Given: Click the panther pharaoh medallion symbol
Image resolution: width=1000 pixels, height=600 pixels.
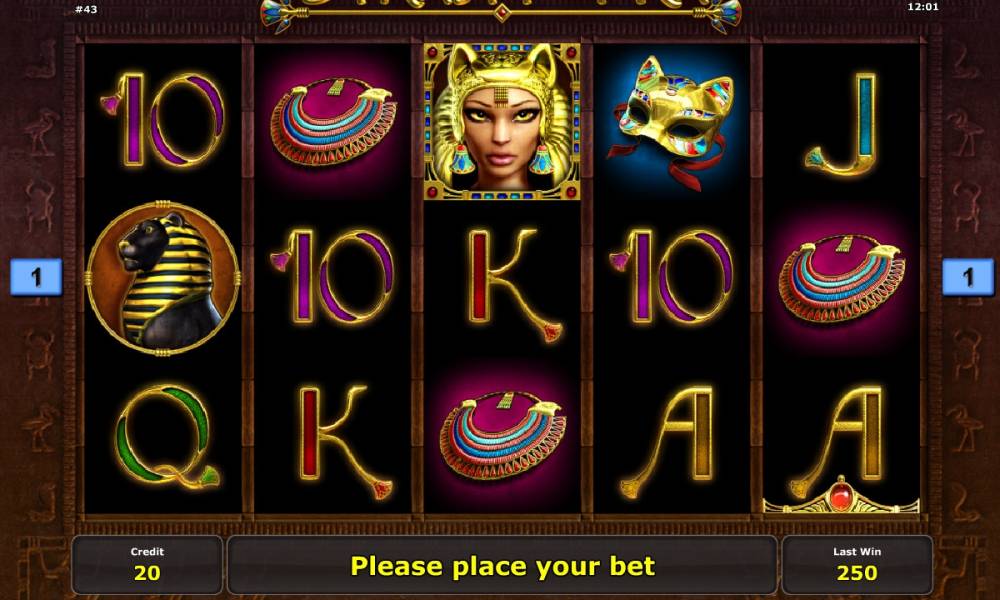Looking at the screenshot, I should (163, 278).
